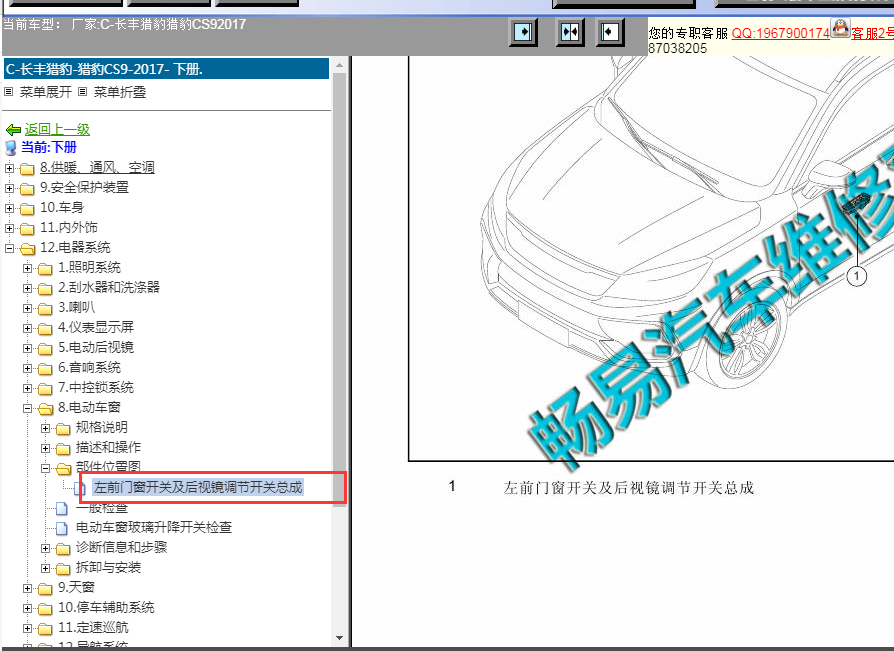The width and height of the screenshot is (894, 651).
Task: Select 左前门窗开关及后视镜调节开关总成 tree item
Action: (x=197, y=488)
